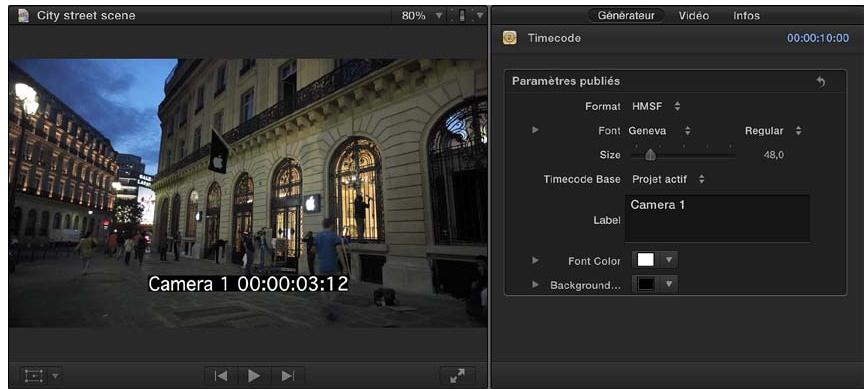Click the City street scene clip icon
865x390 pixels.
pyautogui.click(x=23, y=15)
